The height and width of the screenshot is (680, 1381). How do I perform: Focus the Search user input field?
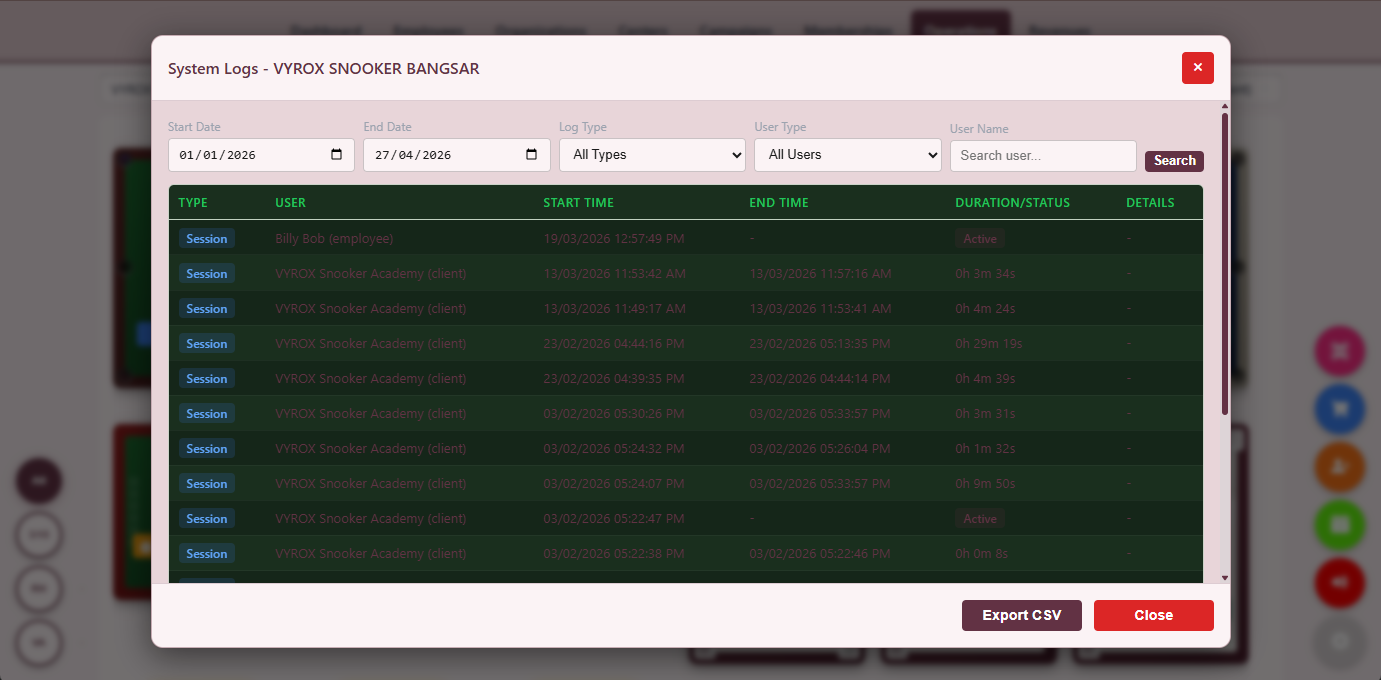1043,156
